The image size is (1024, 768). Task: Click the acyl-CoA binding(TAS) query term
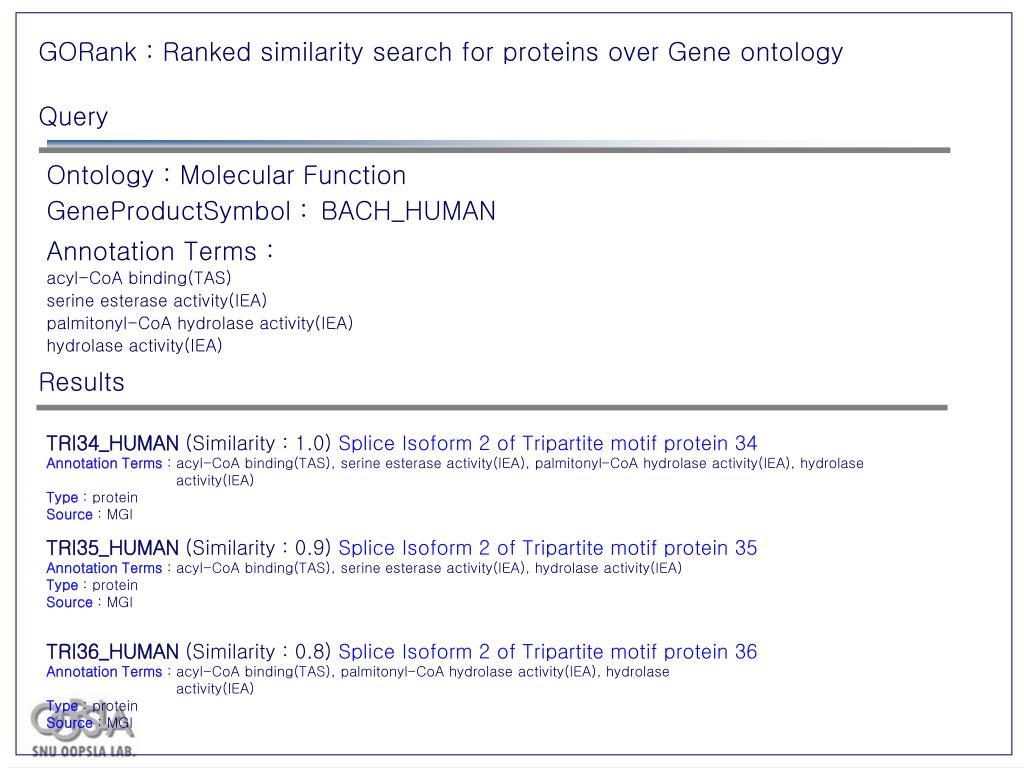pos(138,278)
